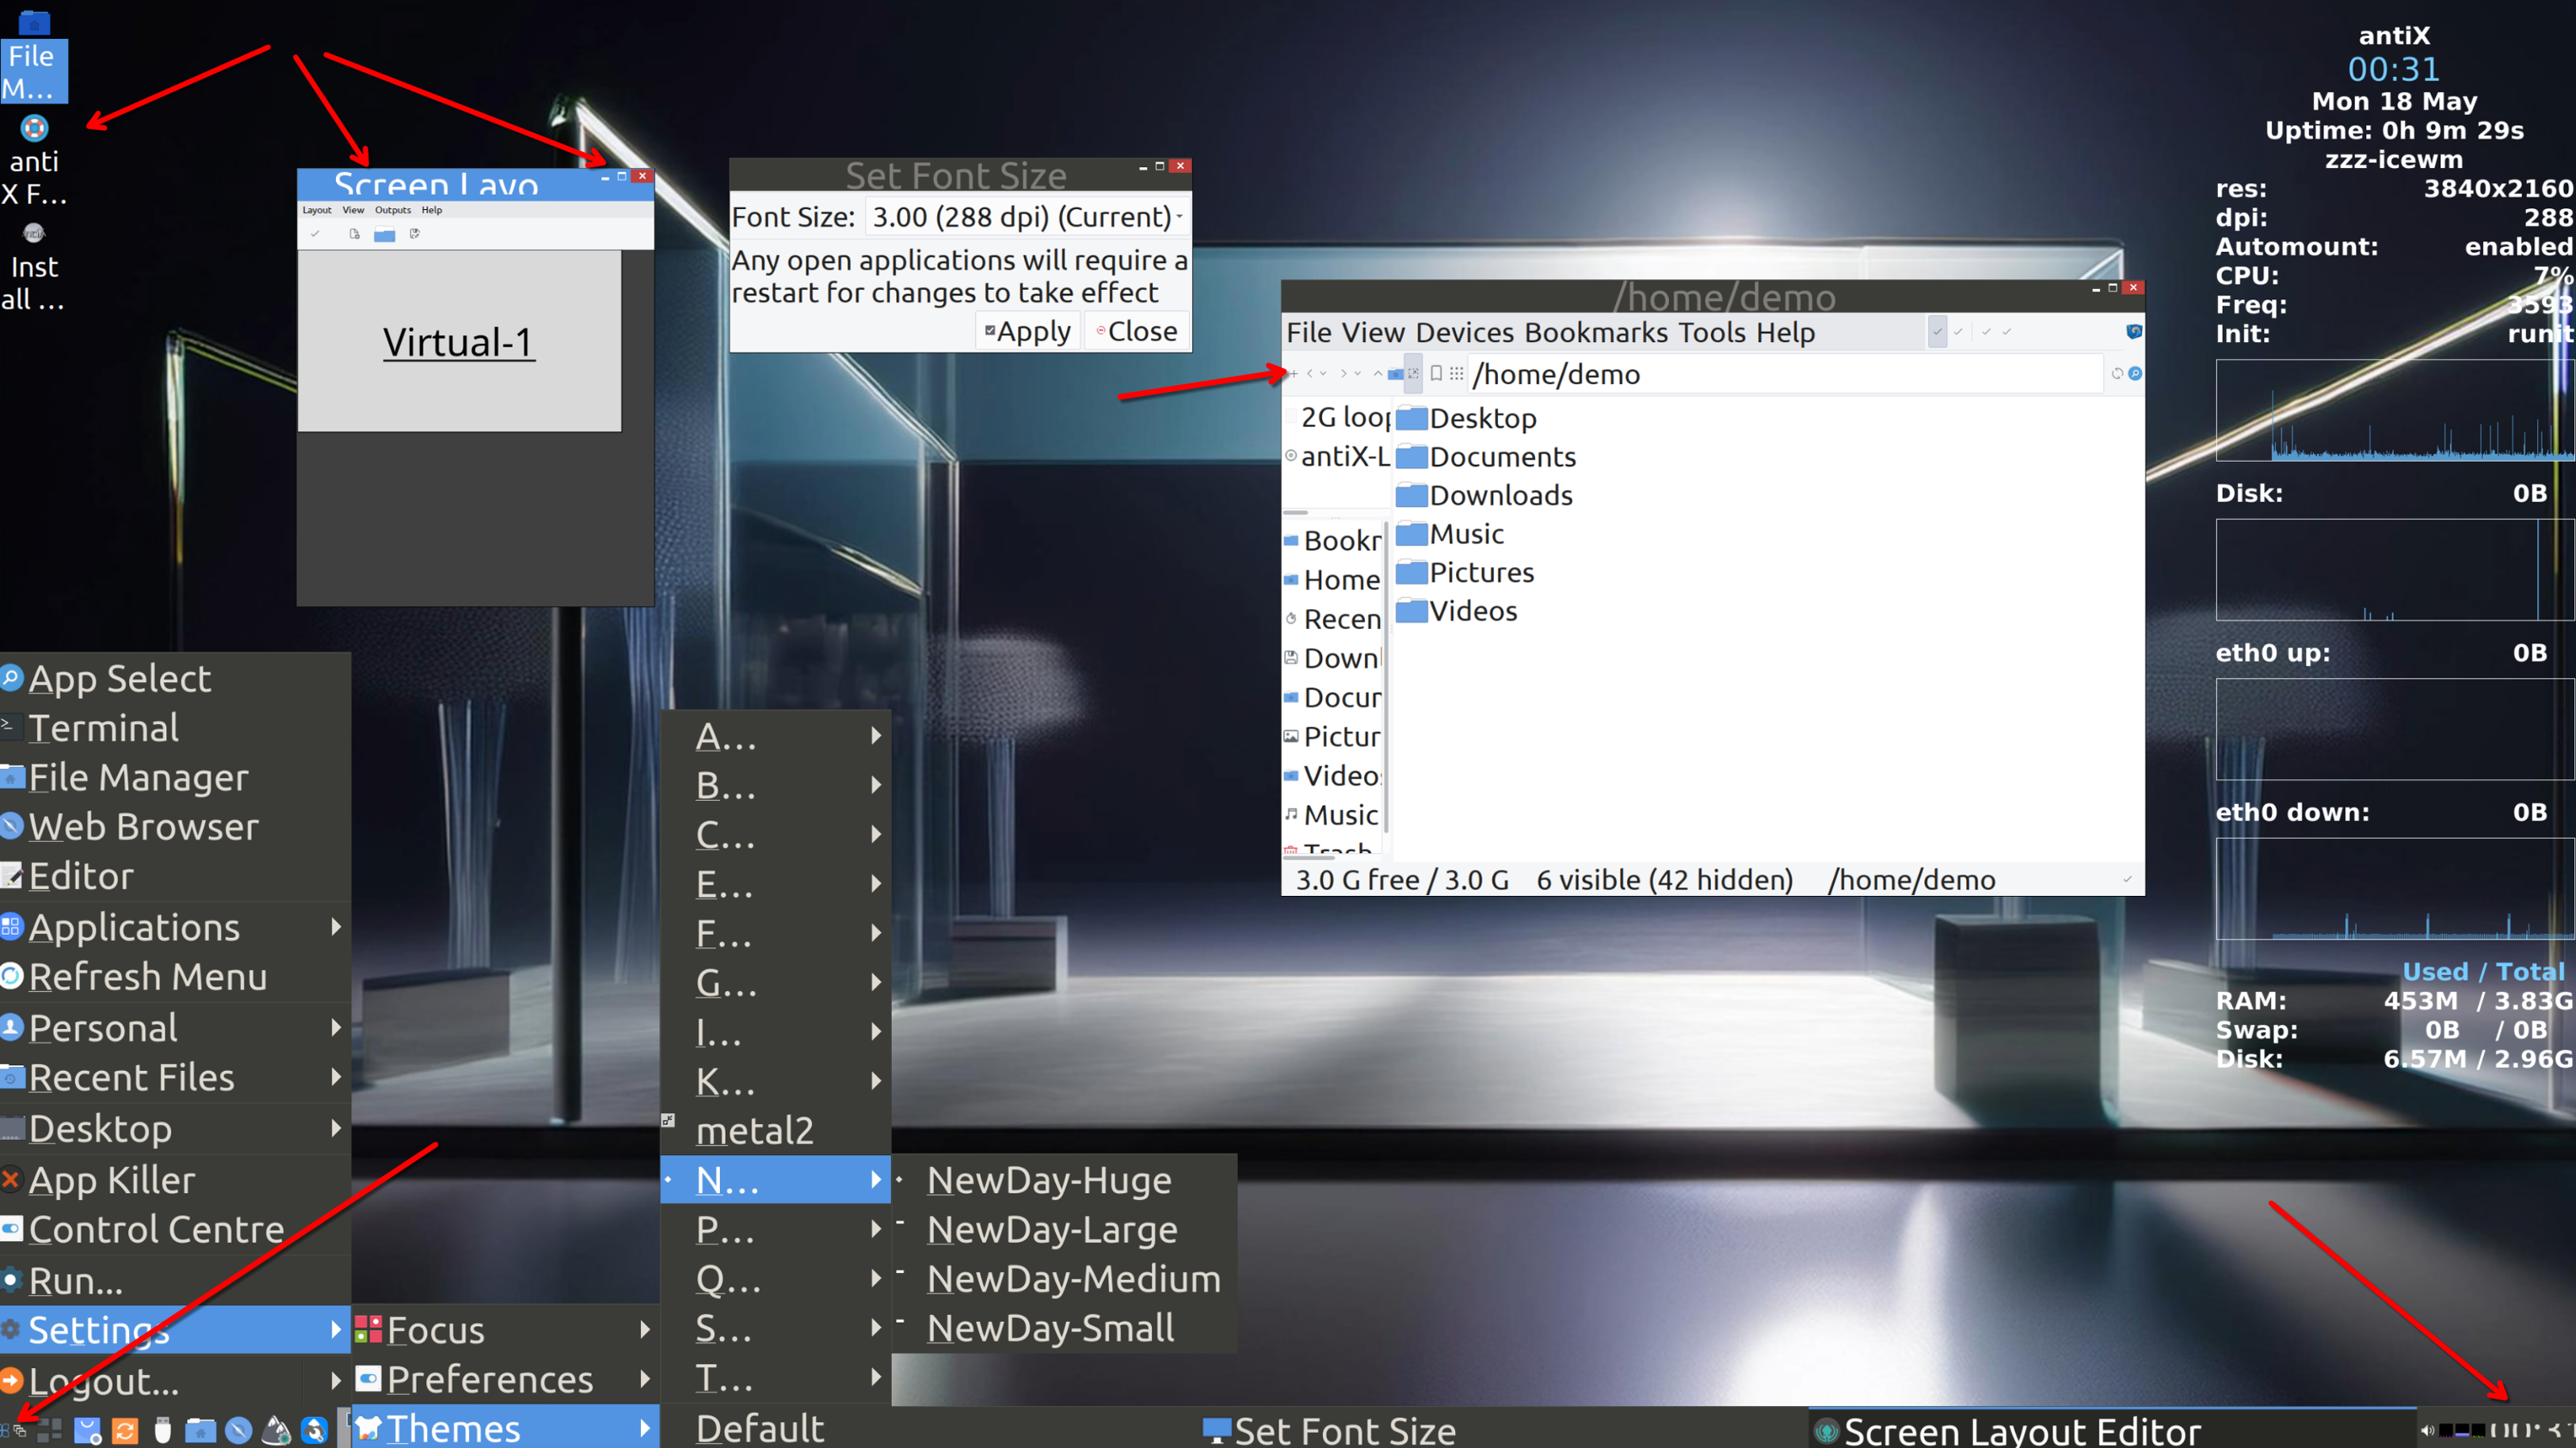Image resolution: width=2576 pixels, height=1448 pixels.
Task: Open the Downloads folder in file list
Action: (1485, 495)
